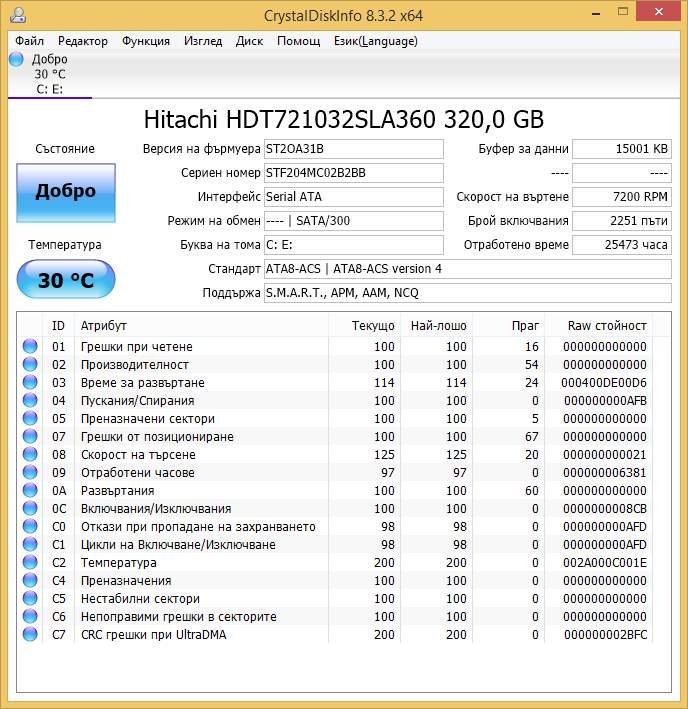Open the Език(Language) menu
This screenshot has width=688, height=709.
coord(374,41)
